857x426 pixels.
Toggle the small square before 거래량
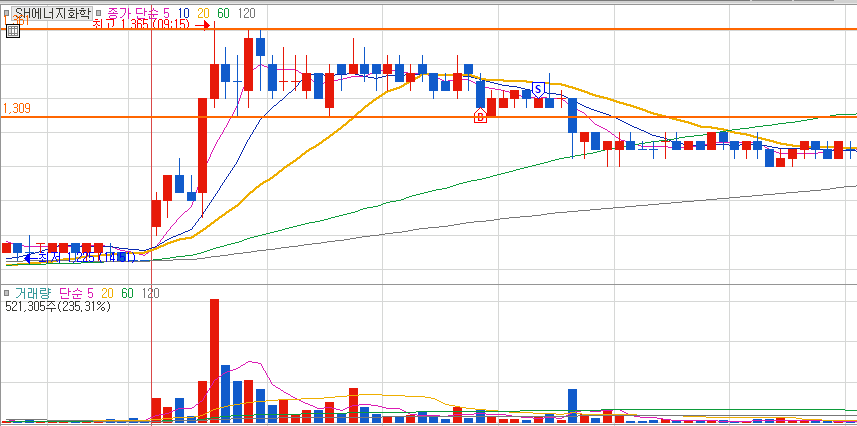pyautogui.click(x=7, y=293)
